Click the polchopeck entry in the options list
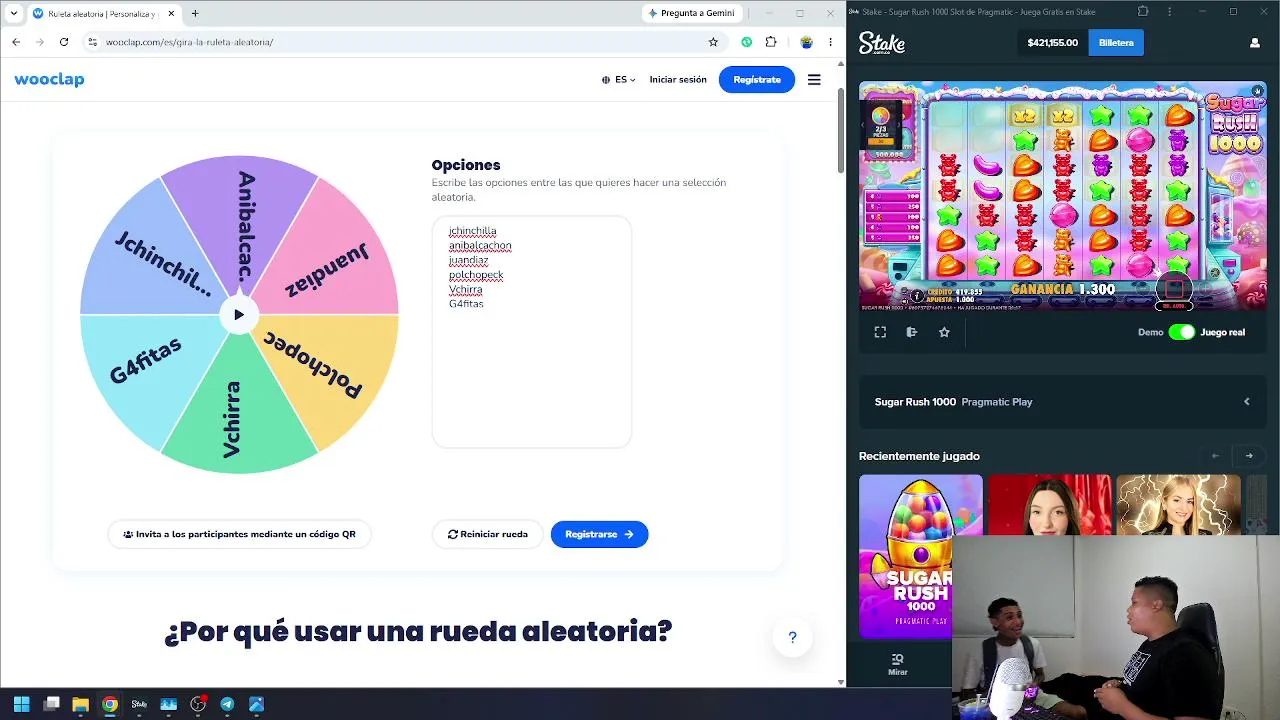Image resolution: width=1280 pixels, height=720 pixels. tap(476, 274)
